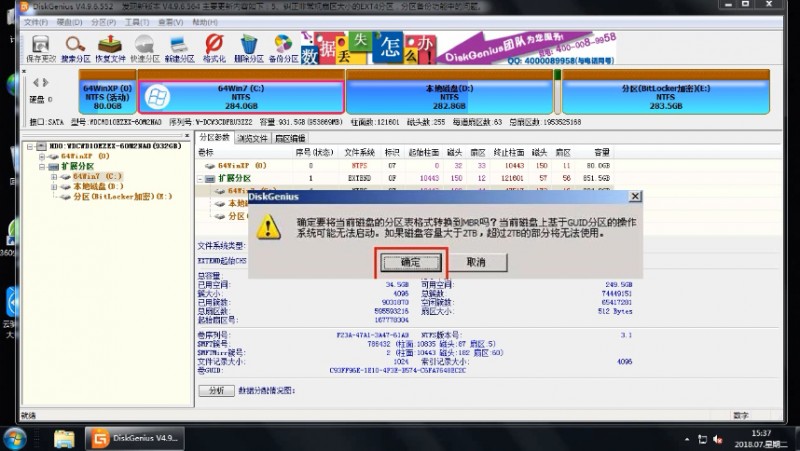
Task: Click the 格式化 format toolbar icon
Action: coord(214,49)
